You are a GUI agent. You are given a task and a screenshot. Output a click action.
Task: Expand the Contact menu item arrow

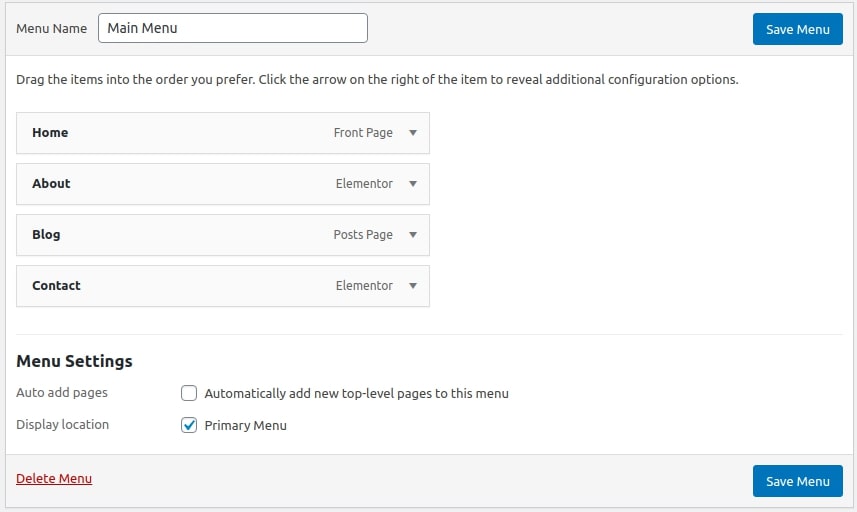click(413, 286)
